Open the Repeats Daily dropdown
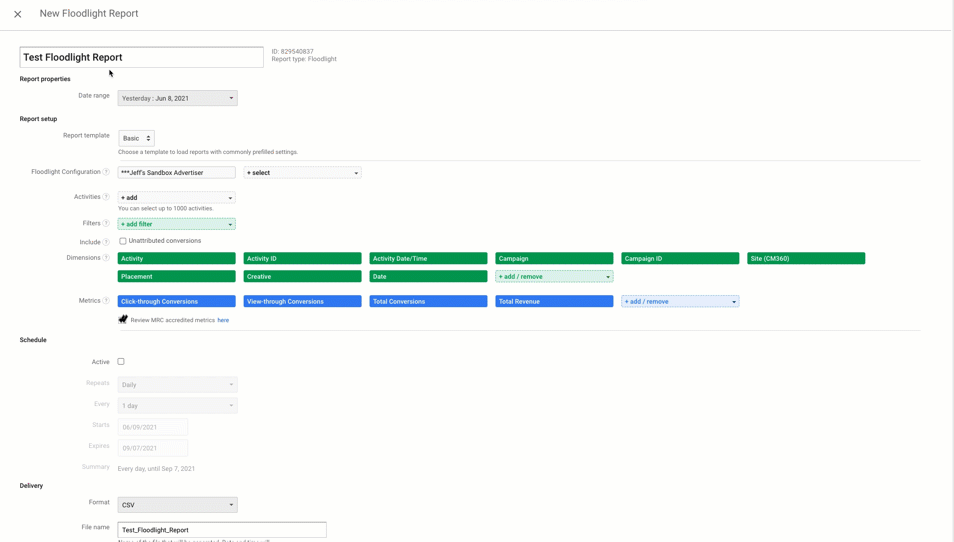This screenshot has height=542, width=954. tap(177, 384)
